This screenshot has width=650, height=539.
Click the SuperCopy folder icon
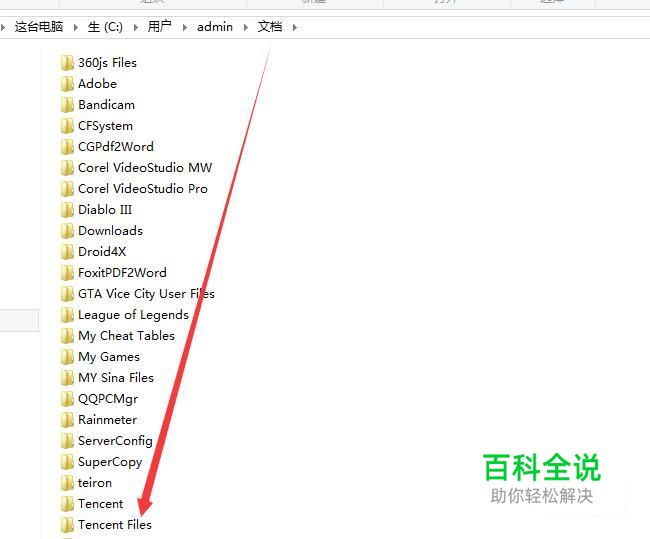click(x=67, y=462)
